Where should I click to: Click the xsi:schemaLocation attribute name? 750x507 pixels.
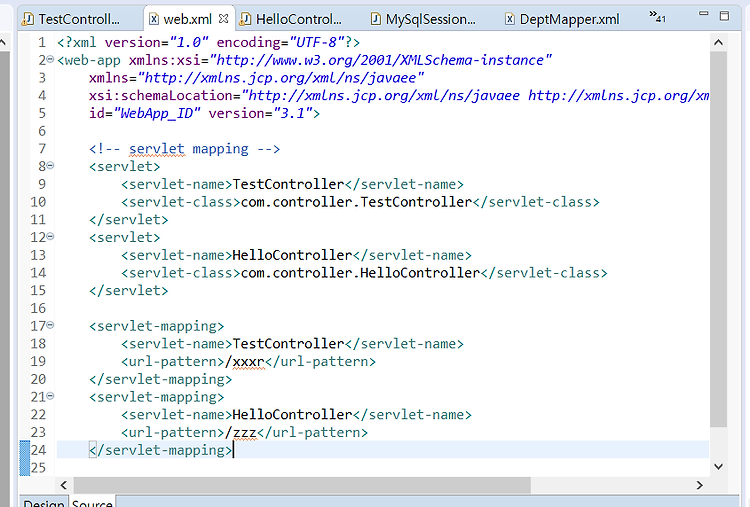pos(160,96)
